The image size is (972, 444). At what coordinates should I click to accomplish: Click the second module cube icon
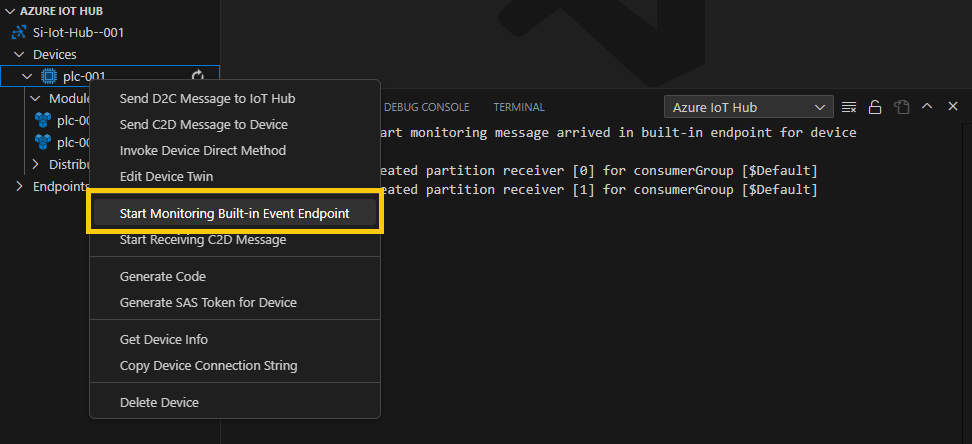tap(42, 142)
